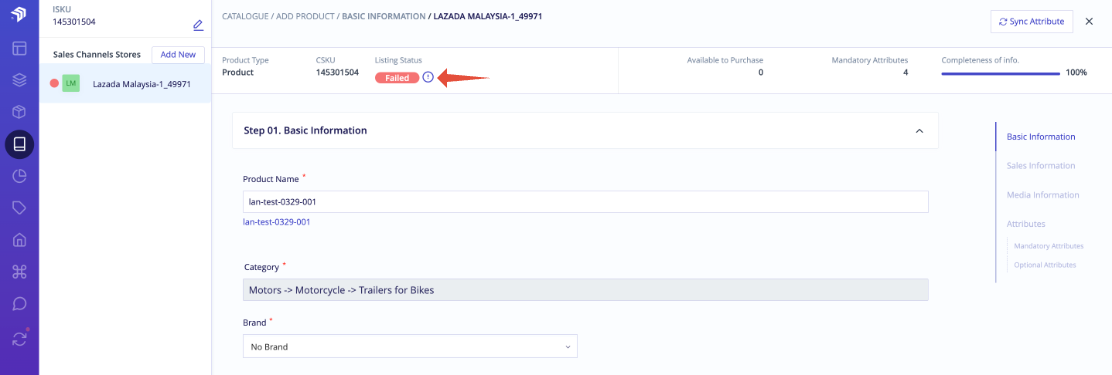Collapse the Step 01 Basic Information section
Viewport: 1112px width, 375px height.
pyautogui.click(x=919, y=131)
